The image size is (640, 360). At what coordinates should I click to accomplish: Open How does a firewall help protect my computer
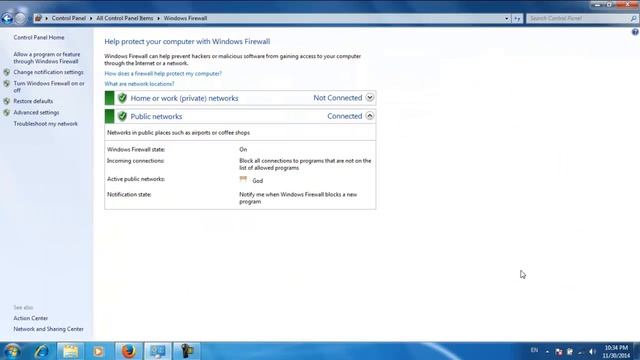[x=163, y=74]
